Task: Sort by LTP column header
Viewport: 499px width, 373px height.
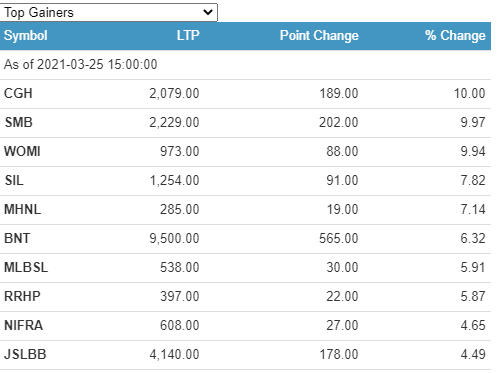Action: click(x=188, y=35)
